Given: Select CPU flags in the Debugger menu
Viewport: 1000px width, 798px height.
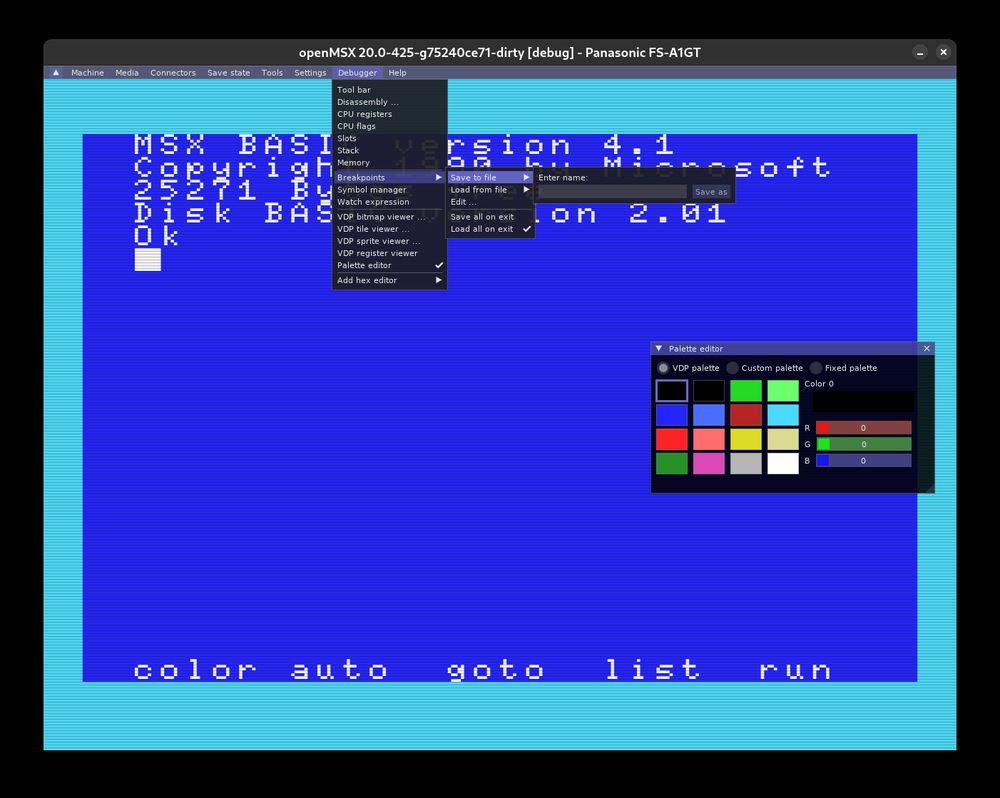Looking at the screenshot, I should pos(358,125).
